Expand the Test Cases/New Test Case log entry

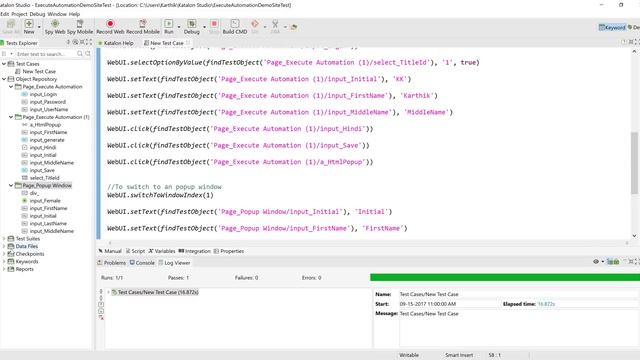pos(109,292)
